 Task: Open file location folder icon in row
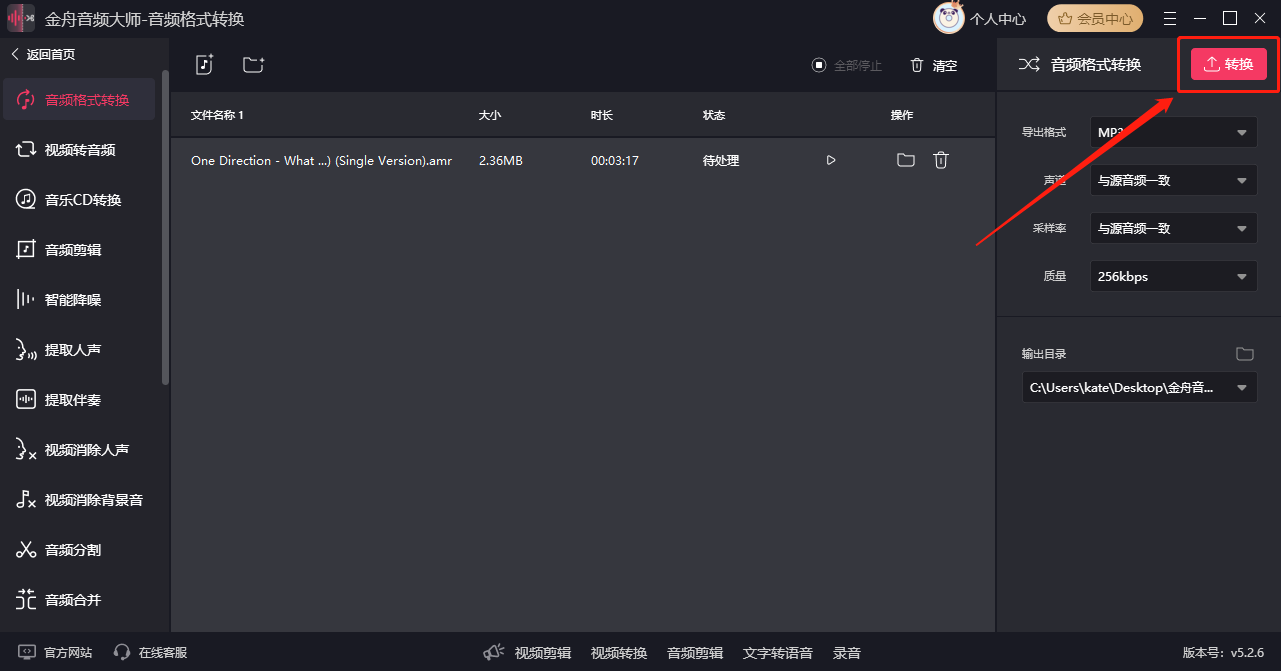click(906, 160)
